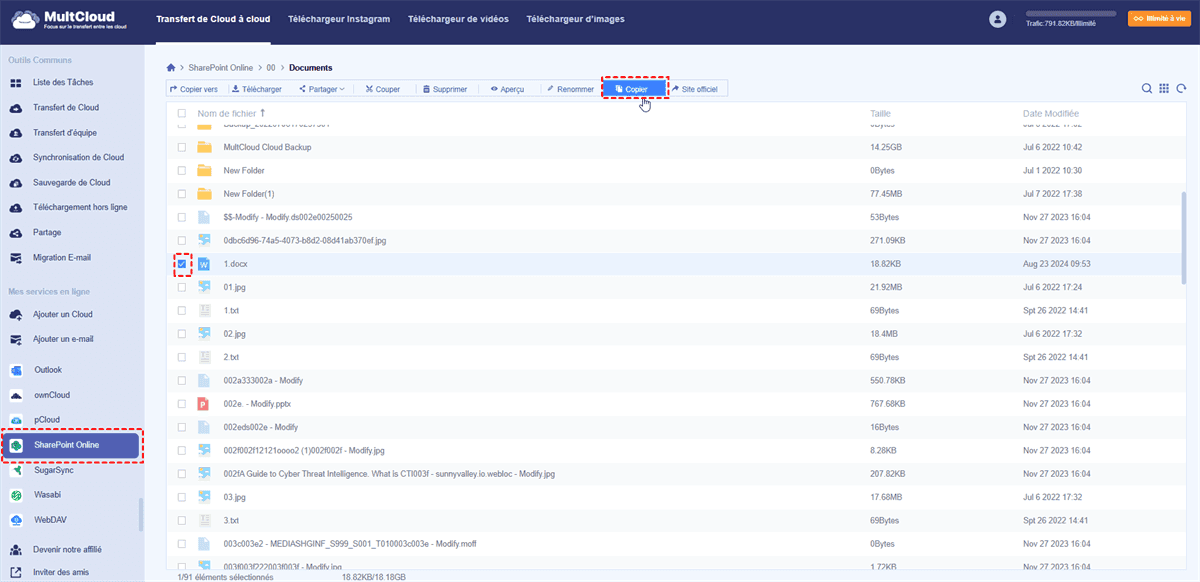Viewport: 1200px width, 582px height.
Task: Open Liste des Tâches in sidebar
Action: 63,83
